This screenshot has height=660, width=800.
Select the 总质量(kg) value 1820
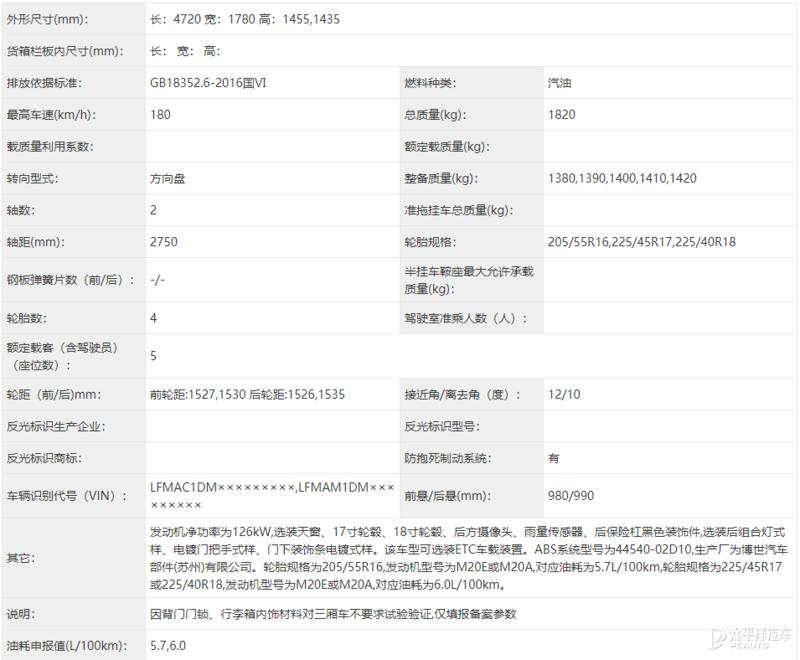click(563, 113)
